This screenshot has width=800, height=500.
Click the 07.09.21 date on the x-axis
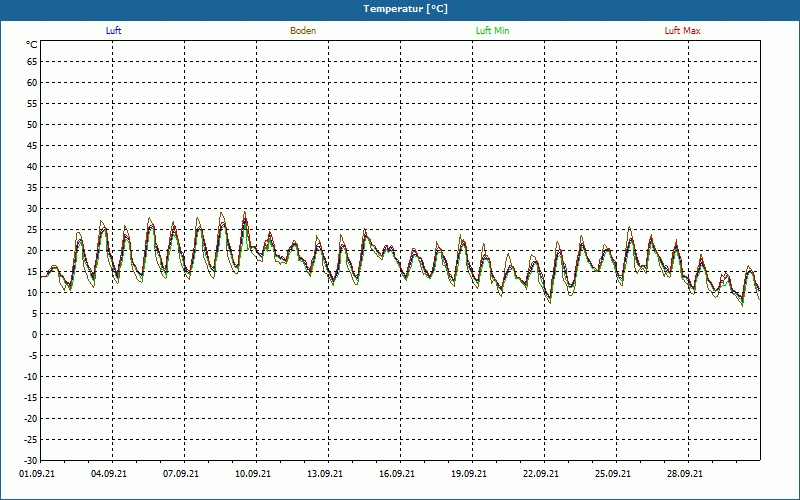(181, 474)
